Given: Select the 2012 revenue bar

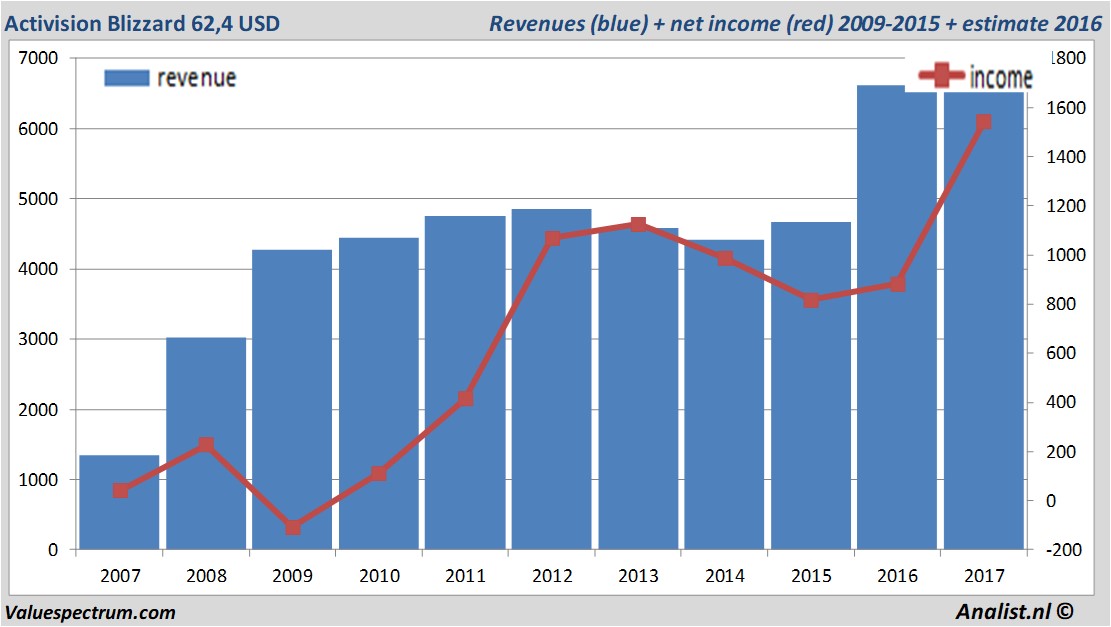Looking at the screenshot, I should coord(551,379).
